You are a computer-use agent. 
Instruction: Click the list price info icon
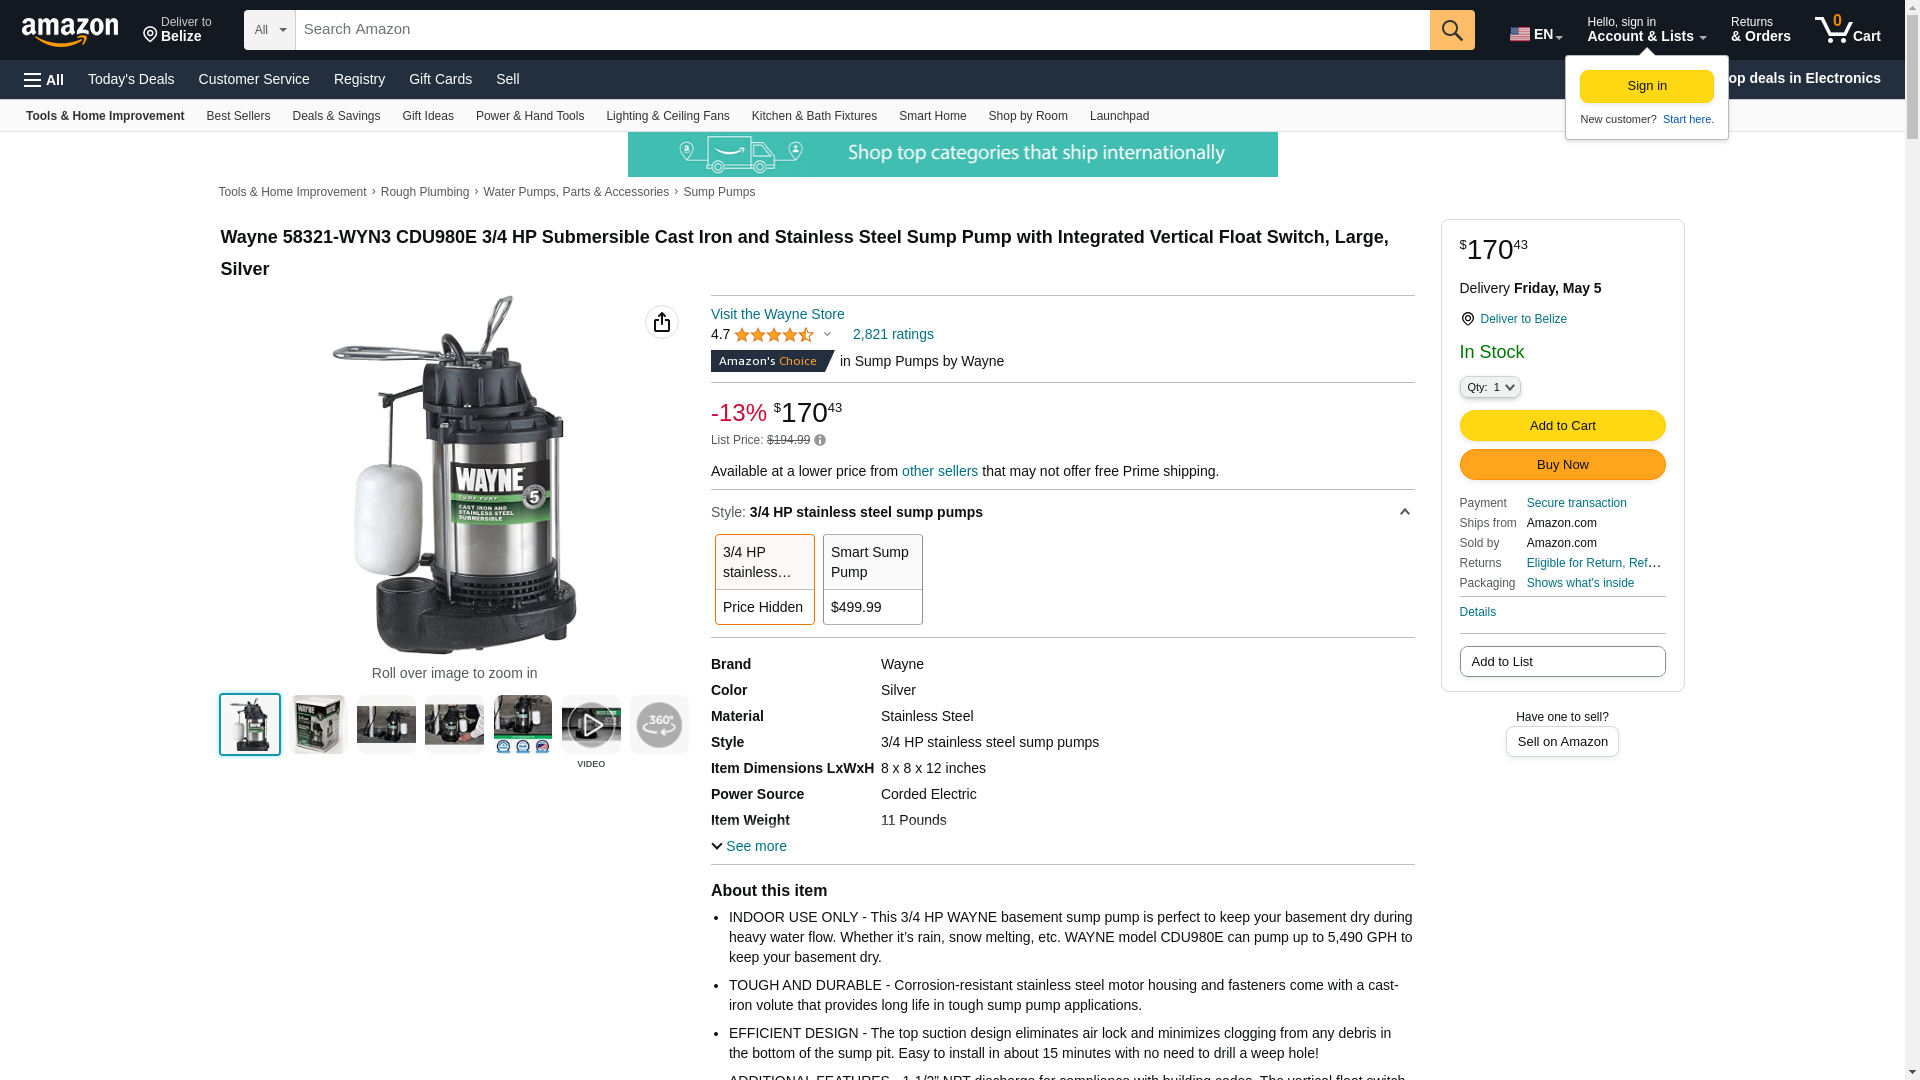(x=820, y=440)
